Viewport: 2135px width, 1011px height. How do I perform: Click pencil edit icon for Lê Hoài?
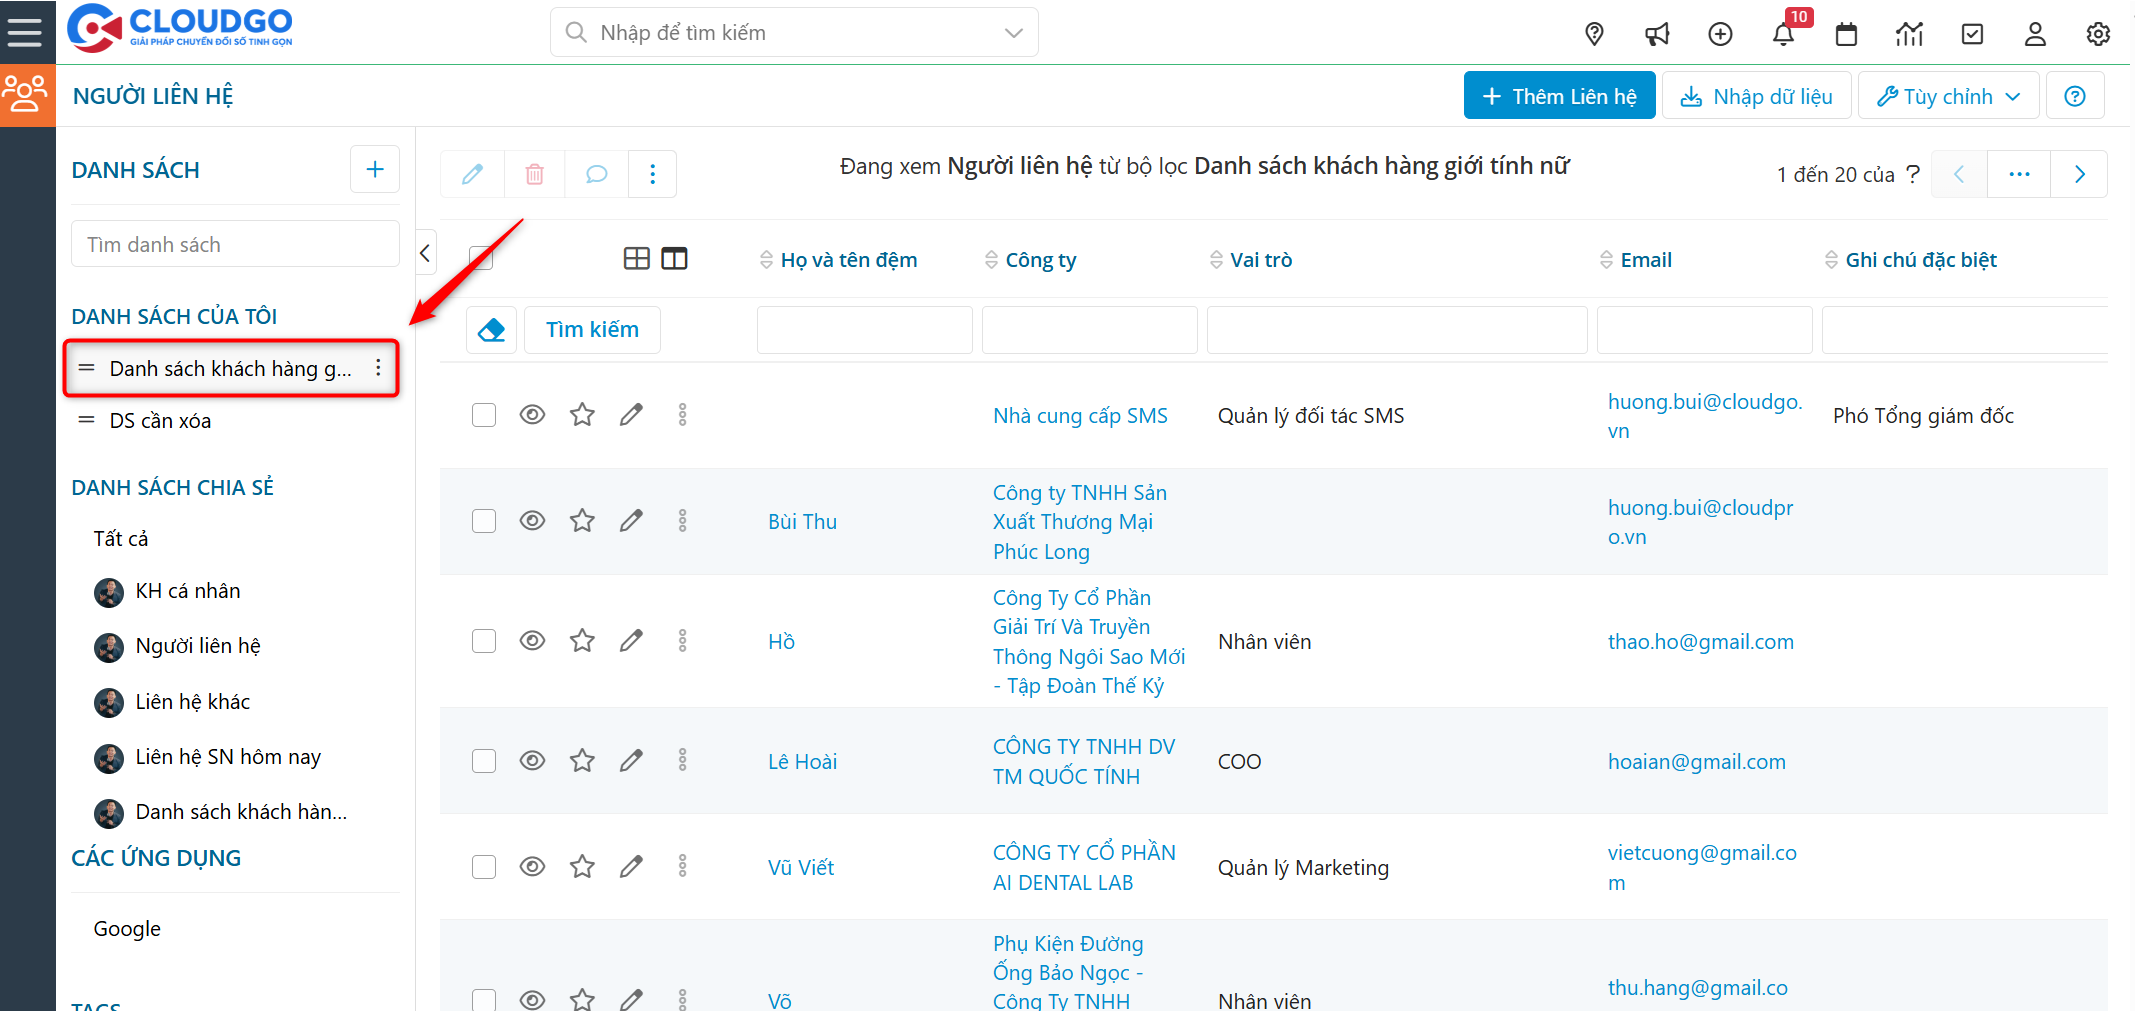[x=631, y=761]
